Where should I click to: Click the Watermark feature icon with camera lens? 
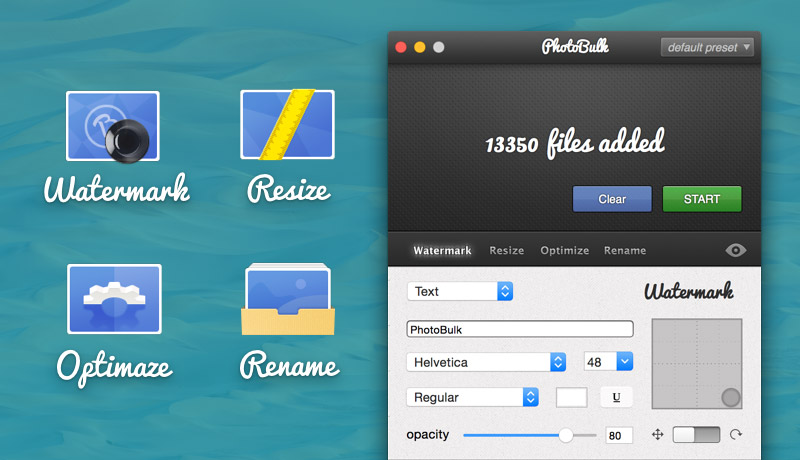point(113,126)
